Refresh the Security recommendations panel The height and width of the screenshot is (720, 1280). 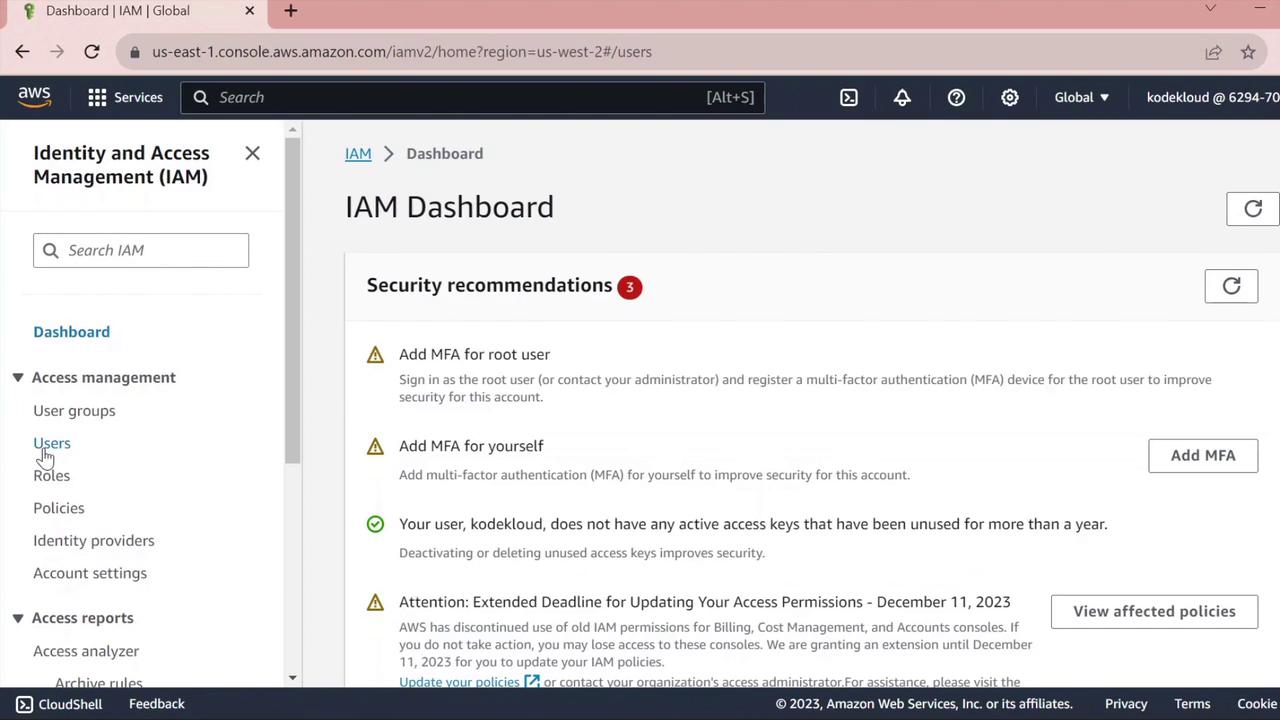pos(1231,286)
